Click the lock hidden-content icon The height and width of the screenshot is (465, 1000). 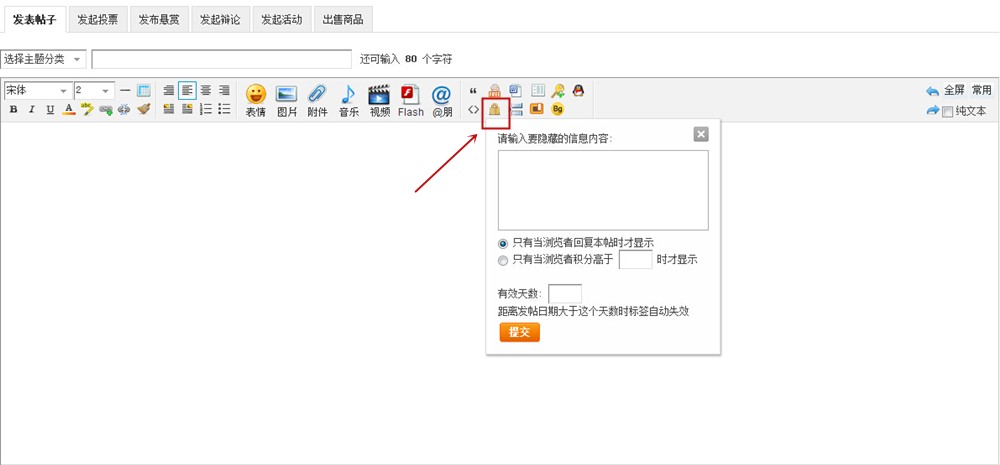click(x=495, y=109)
